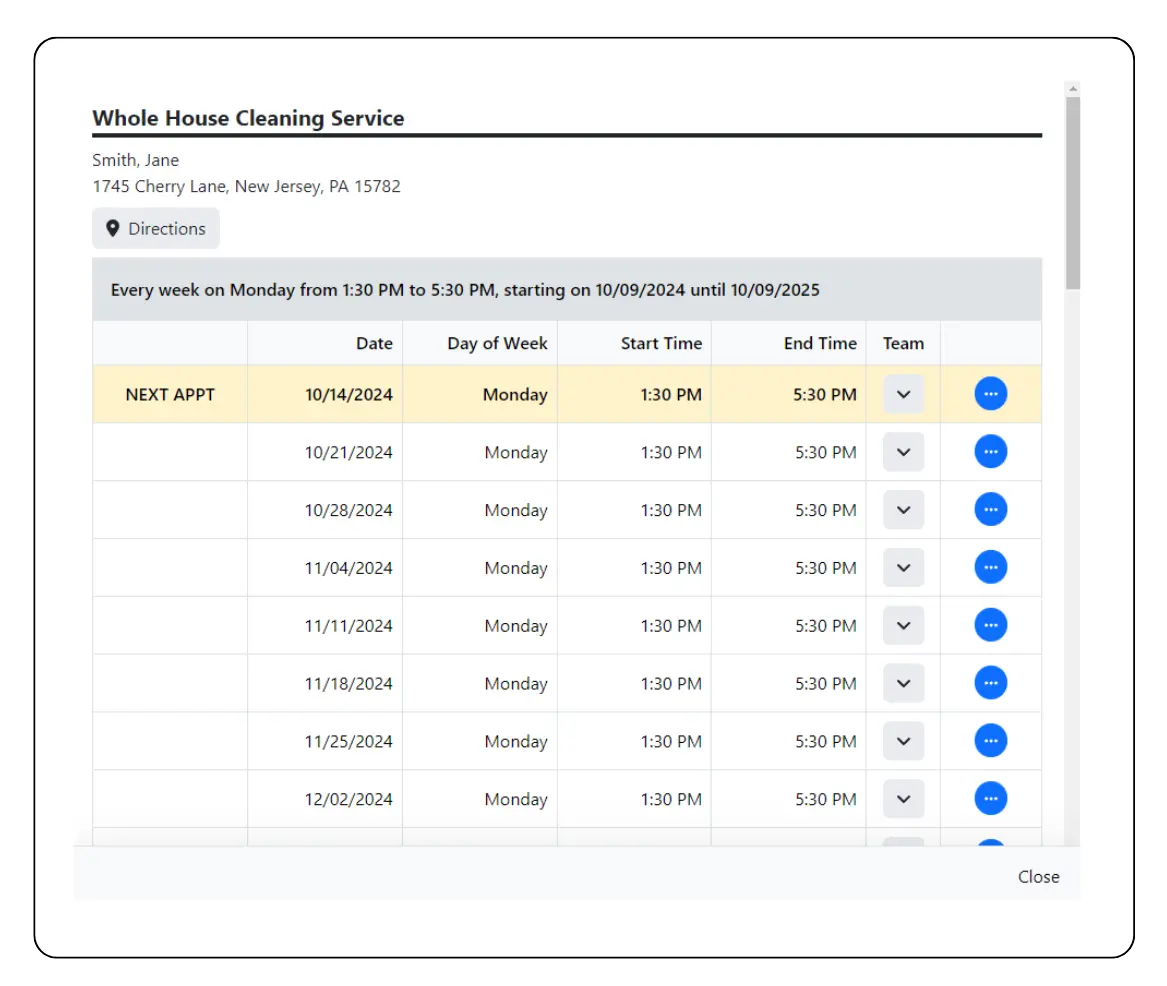Click the recurring schedule summary banner

567,289
